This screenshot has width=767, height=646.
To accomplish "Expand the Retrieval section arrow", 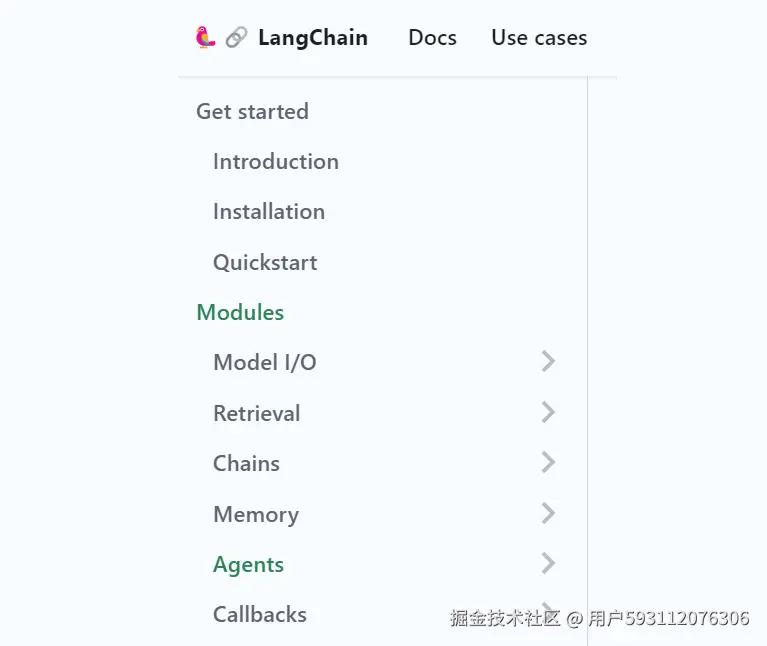I will 548,412.
